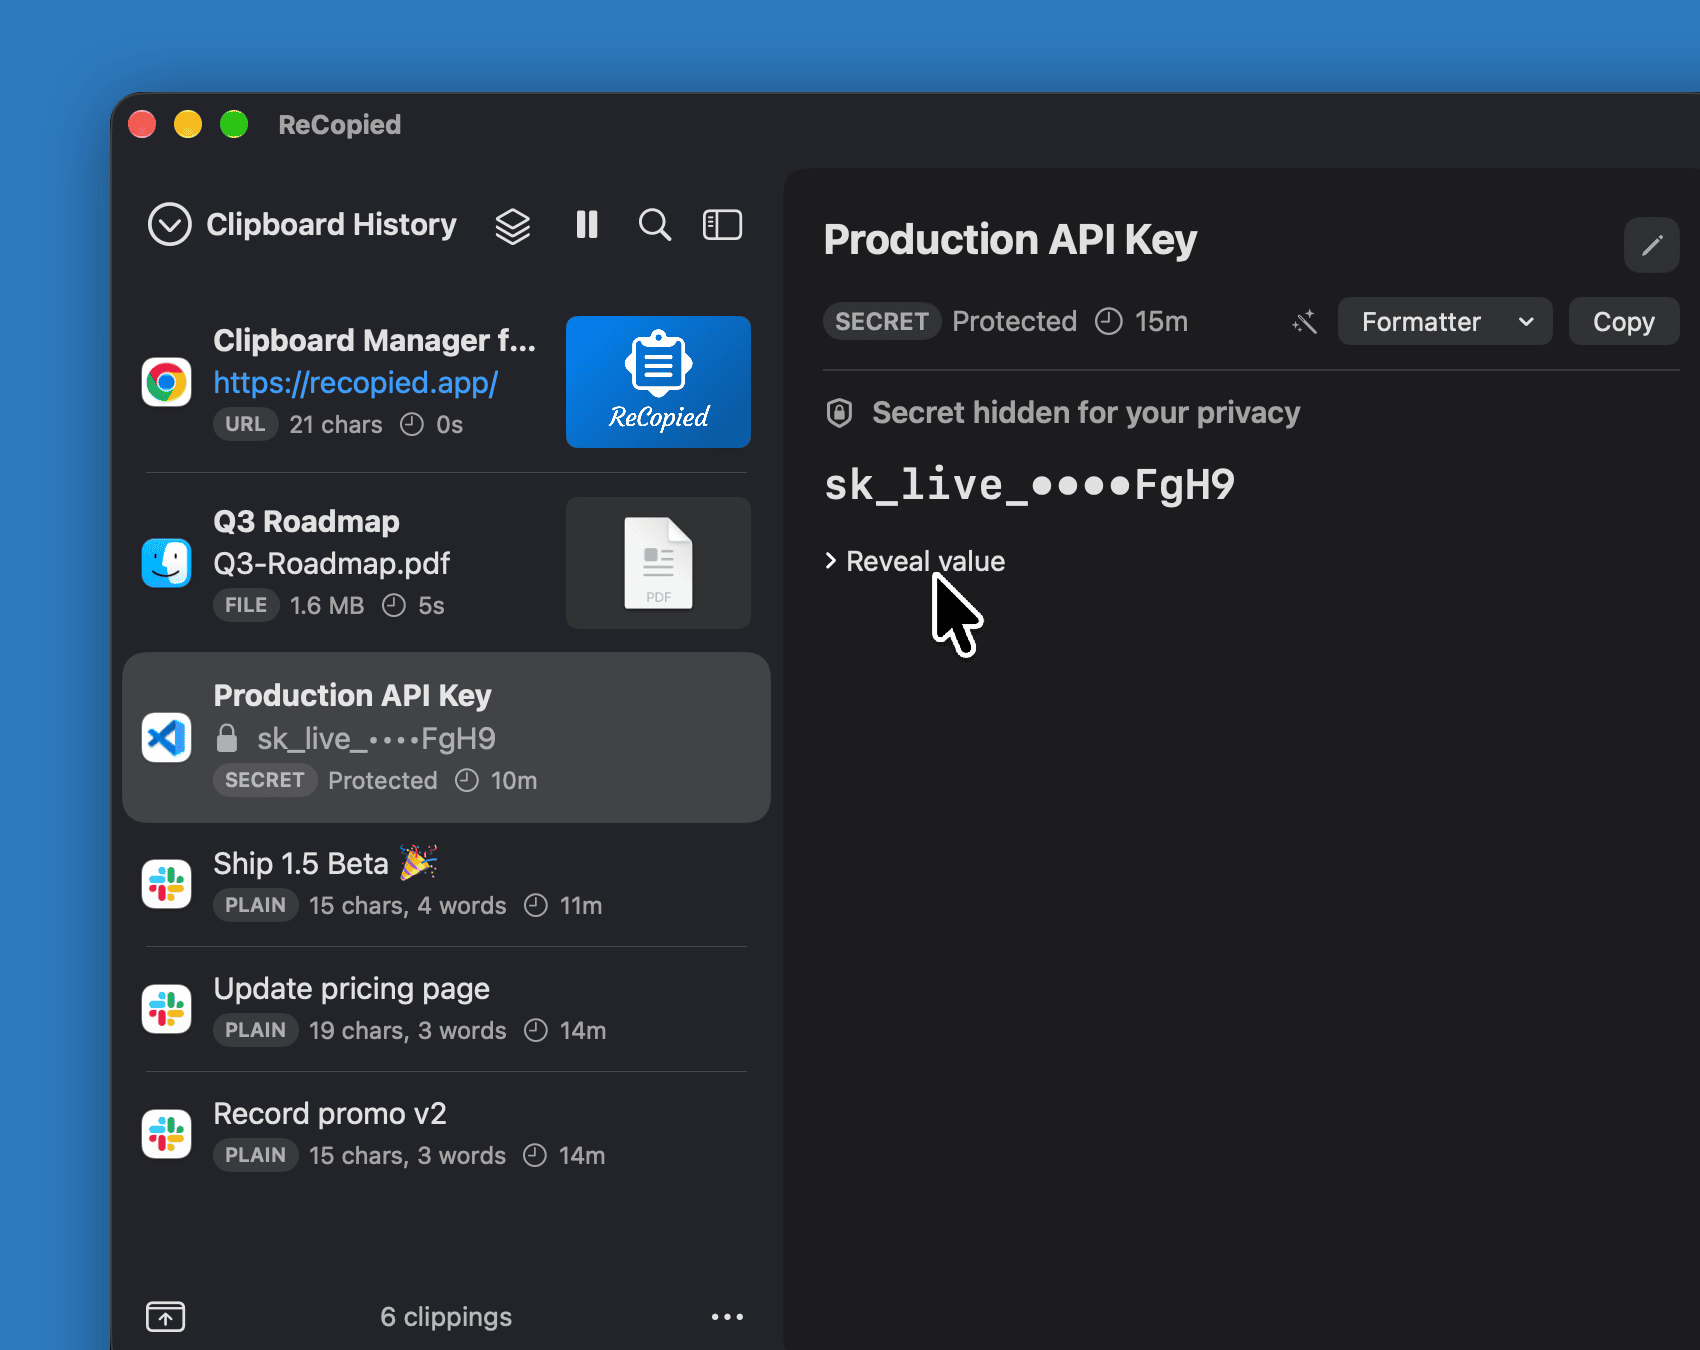Select the Q3 Roadmap clipping
Image resolution: width=1700 pixels, height=1350 pixels.
pyautogui.click(x=446, y=563)
